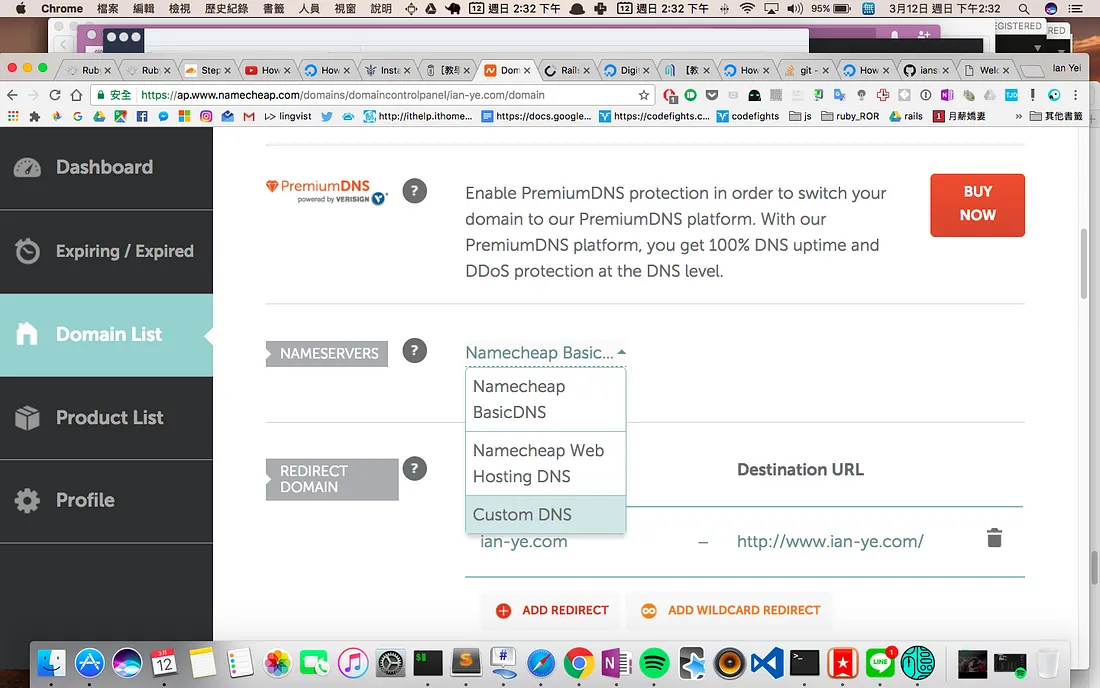The width and height of the screenshot is (1100, 688).
Task: Open the Dashboard sidebar section
Action: [106, 168]
